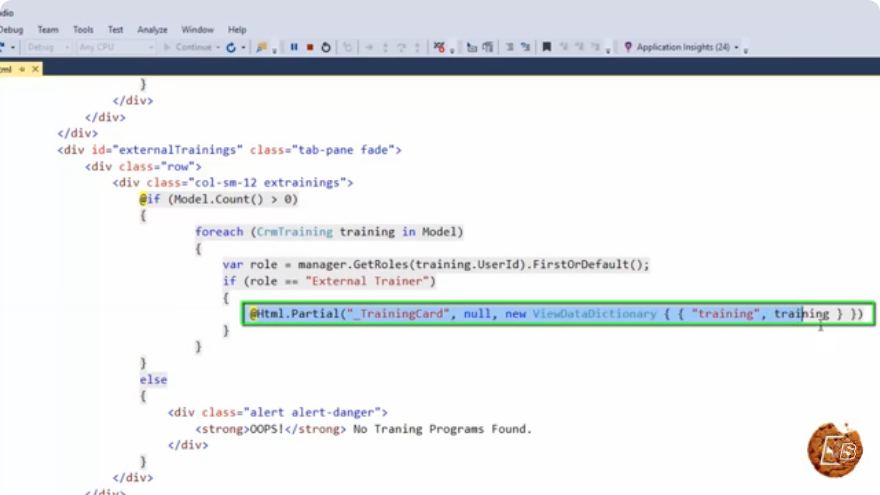The image size is (880, 495).
Task: Expand the Application Insights dropdown arrow
Action: pyautogui.click(x=736, y=47)
